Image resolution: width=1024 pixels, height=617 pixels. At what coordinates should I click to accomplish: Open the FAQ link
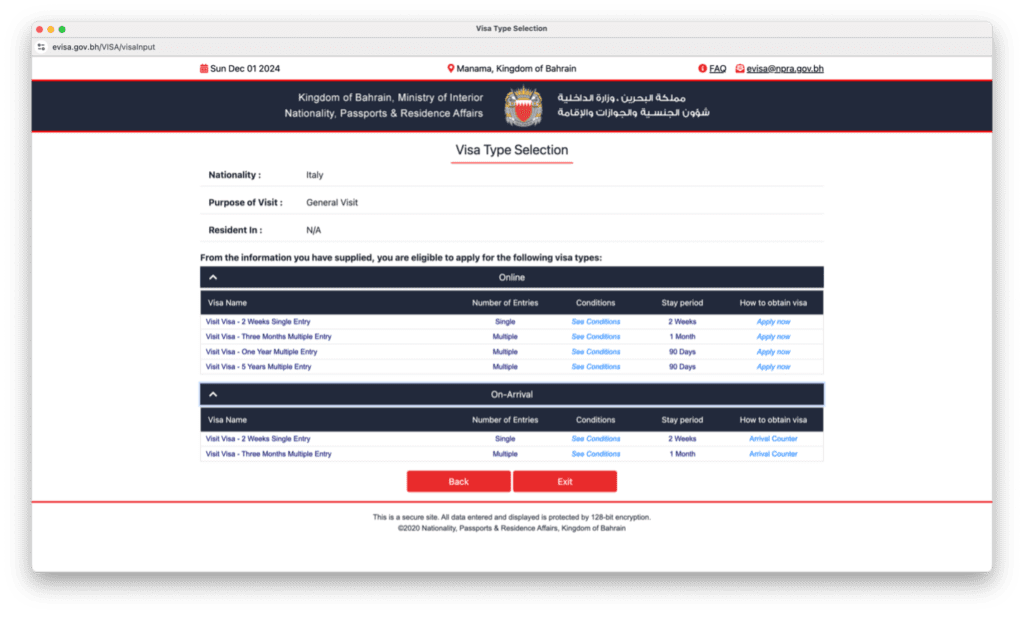(717, 69)
